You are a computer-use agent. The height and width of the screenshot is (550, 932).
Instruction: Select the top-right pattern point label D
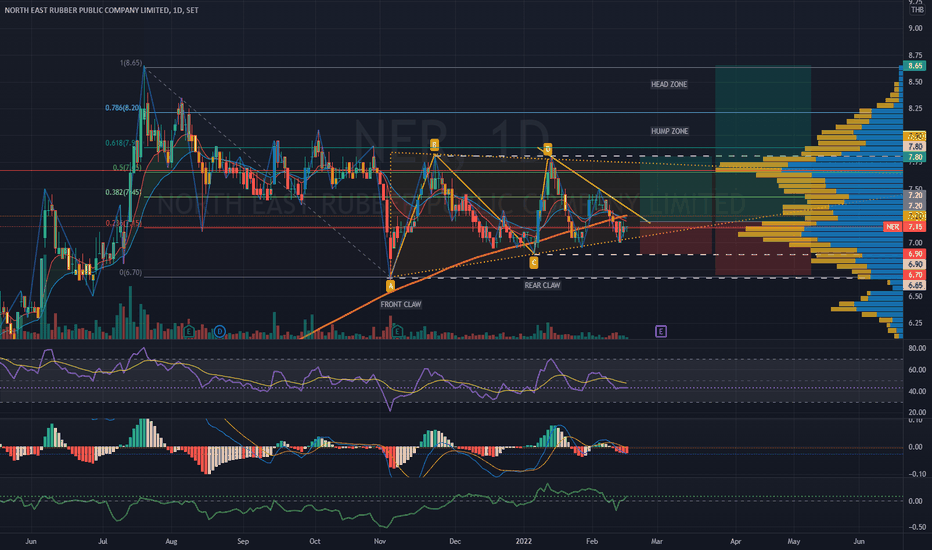click(x=547, y=149)
